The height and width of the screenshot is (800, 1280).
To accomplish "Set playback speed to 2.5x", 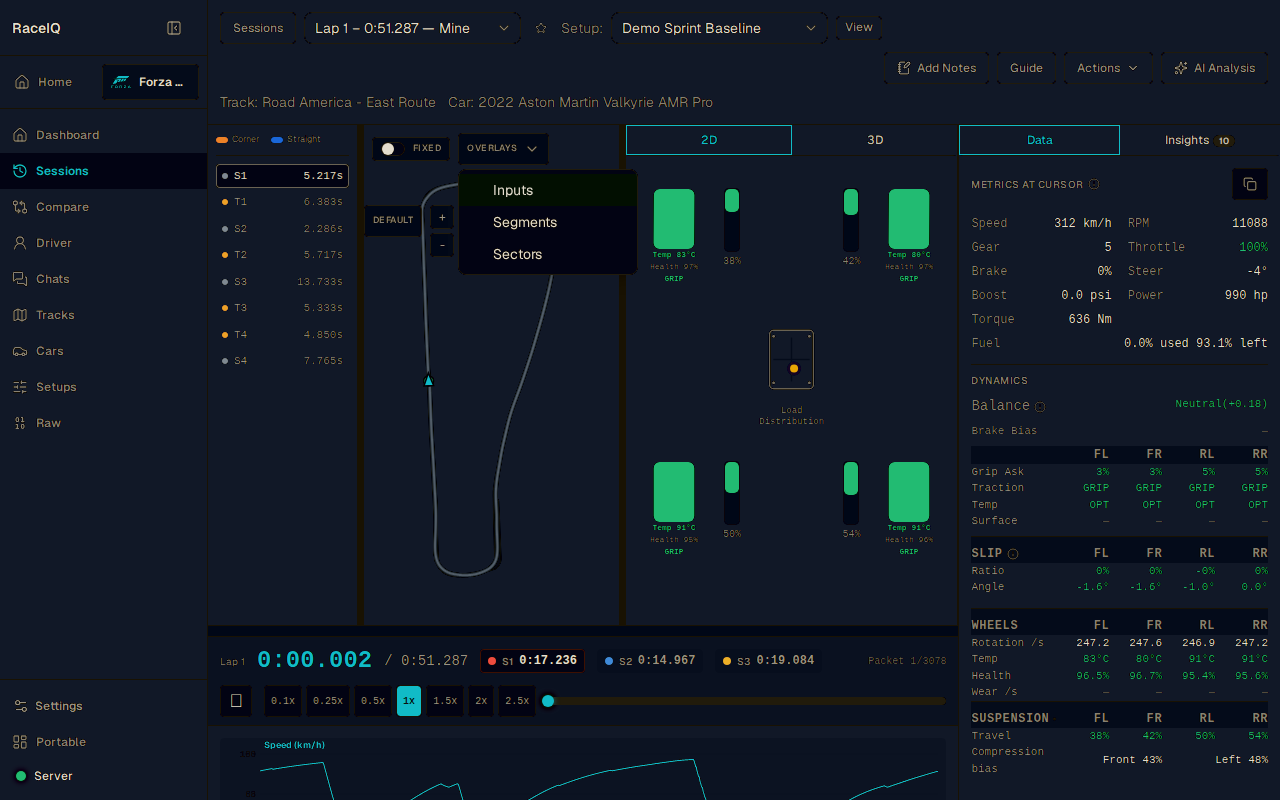I will point(517,701).
